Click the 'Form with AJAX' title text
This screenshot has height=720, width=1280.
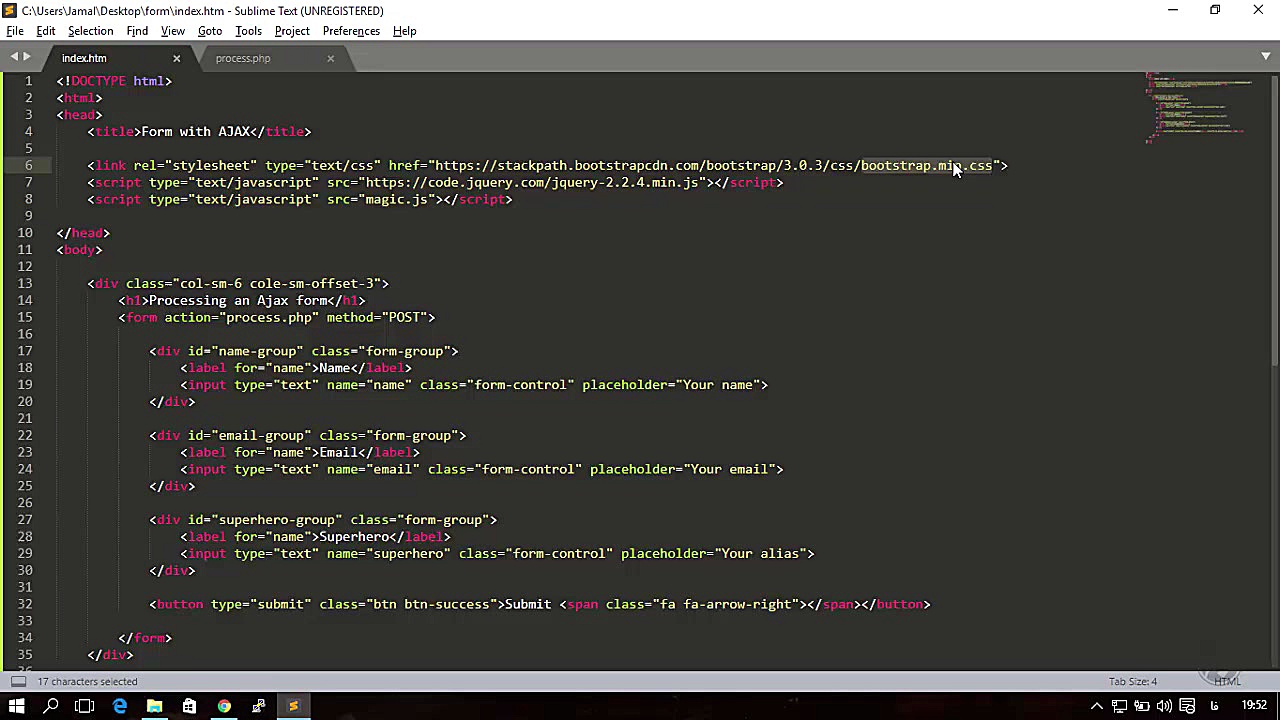coord(195,131)
